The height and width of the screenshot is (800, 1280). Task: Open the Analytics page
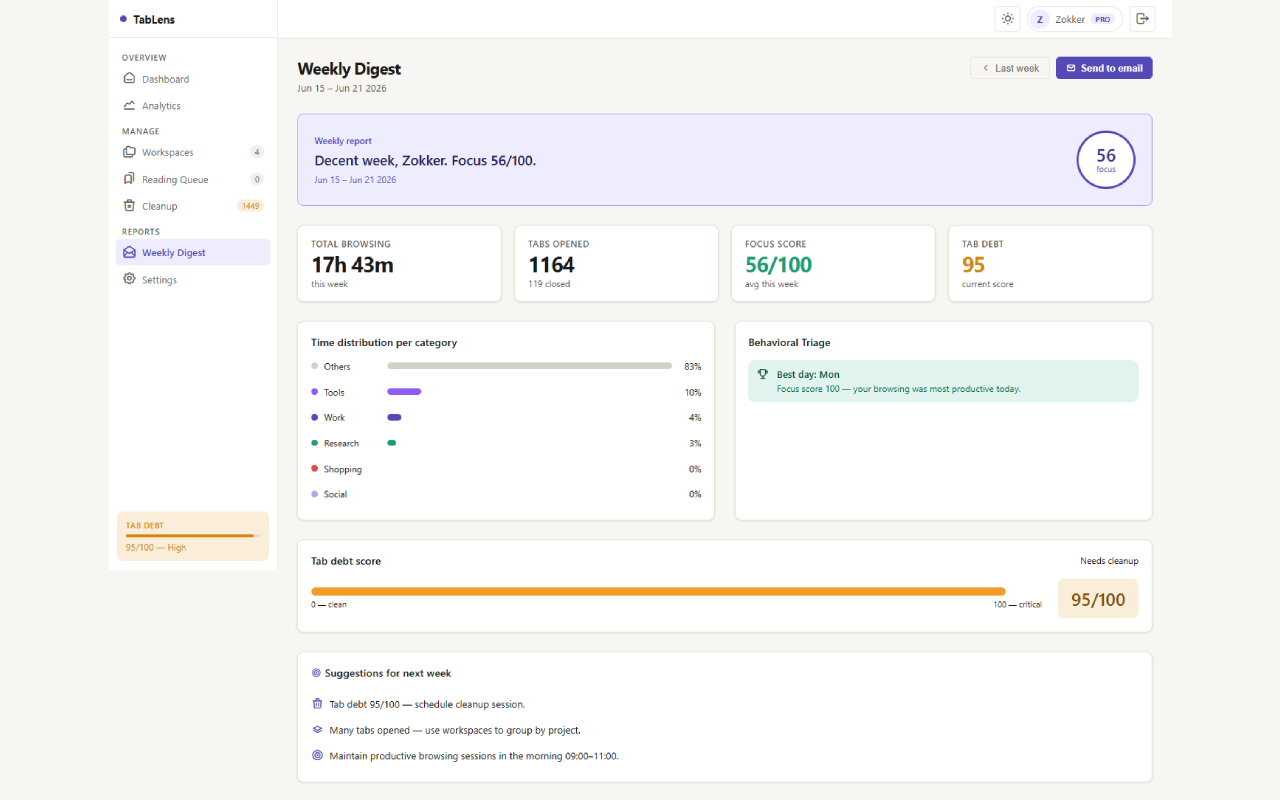193,106
